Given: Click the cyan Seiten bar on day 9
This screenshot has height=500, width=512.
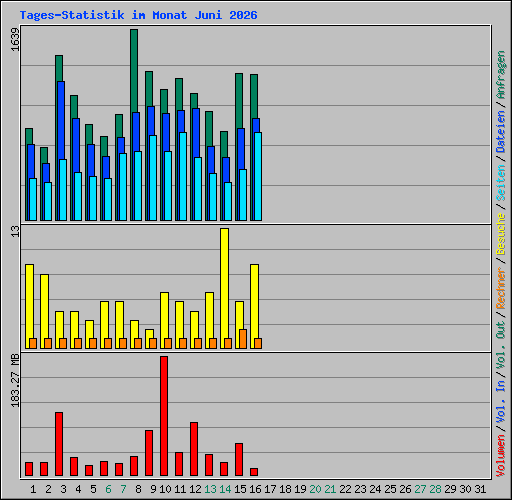Looking at the screenshot, I should 153,178.
